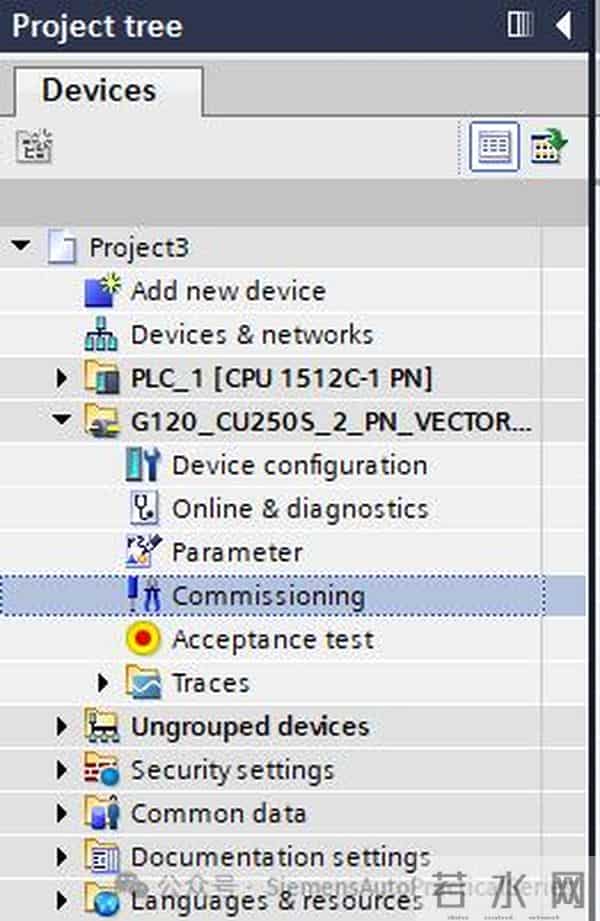Screen dimensions: 600x921
Task: Click the Online & diagnostics stethoscope icon
Action: point(144,509)
